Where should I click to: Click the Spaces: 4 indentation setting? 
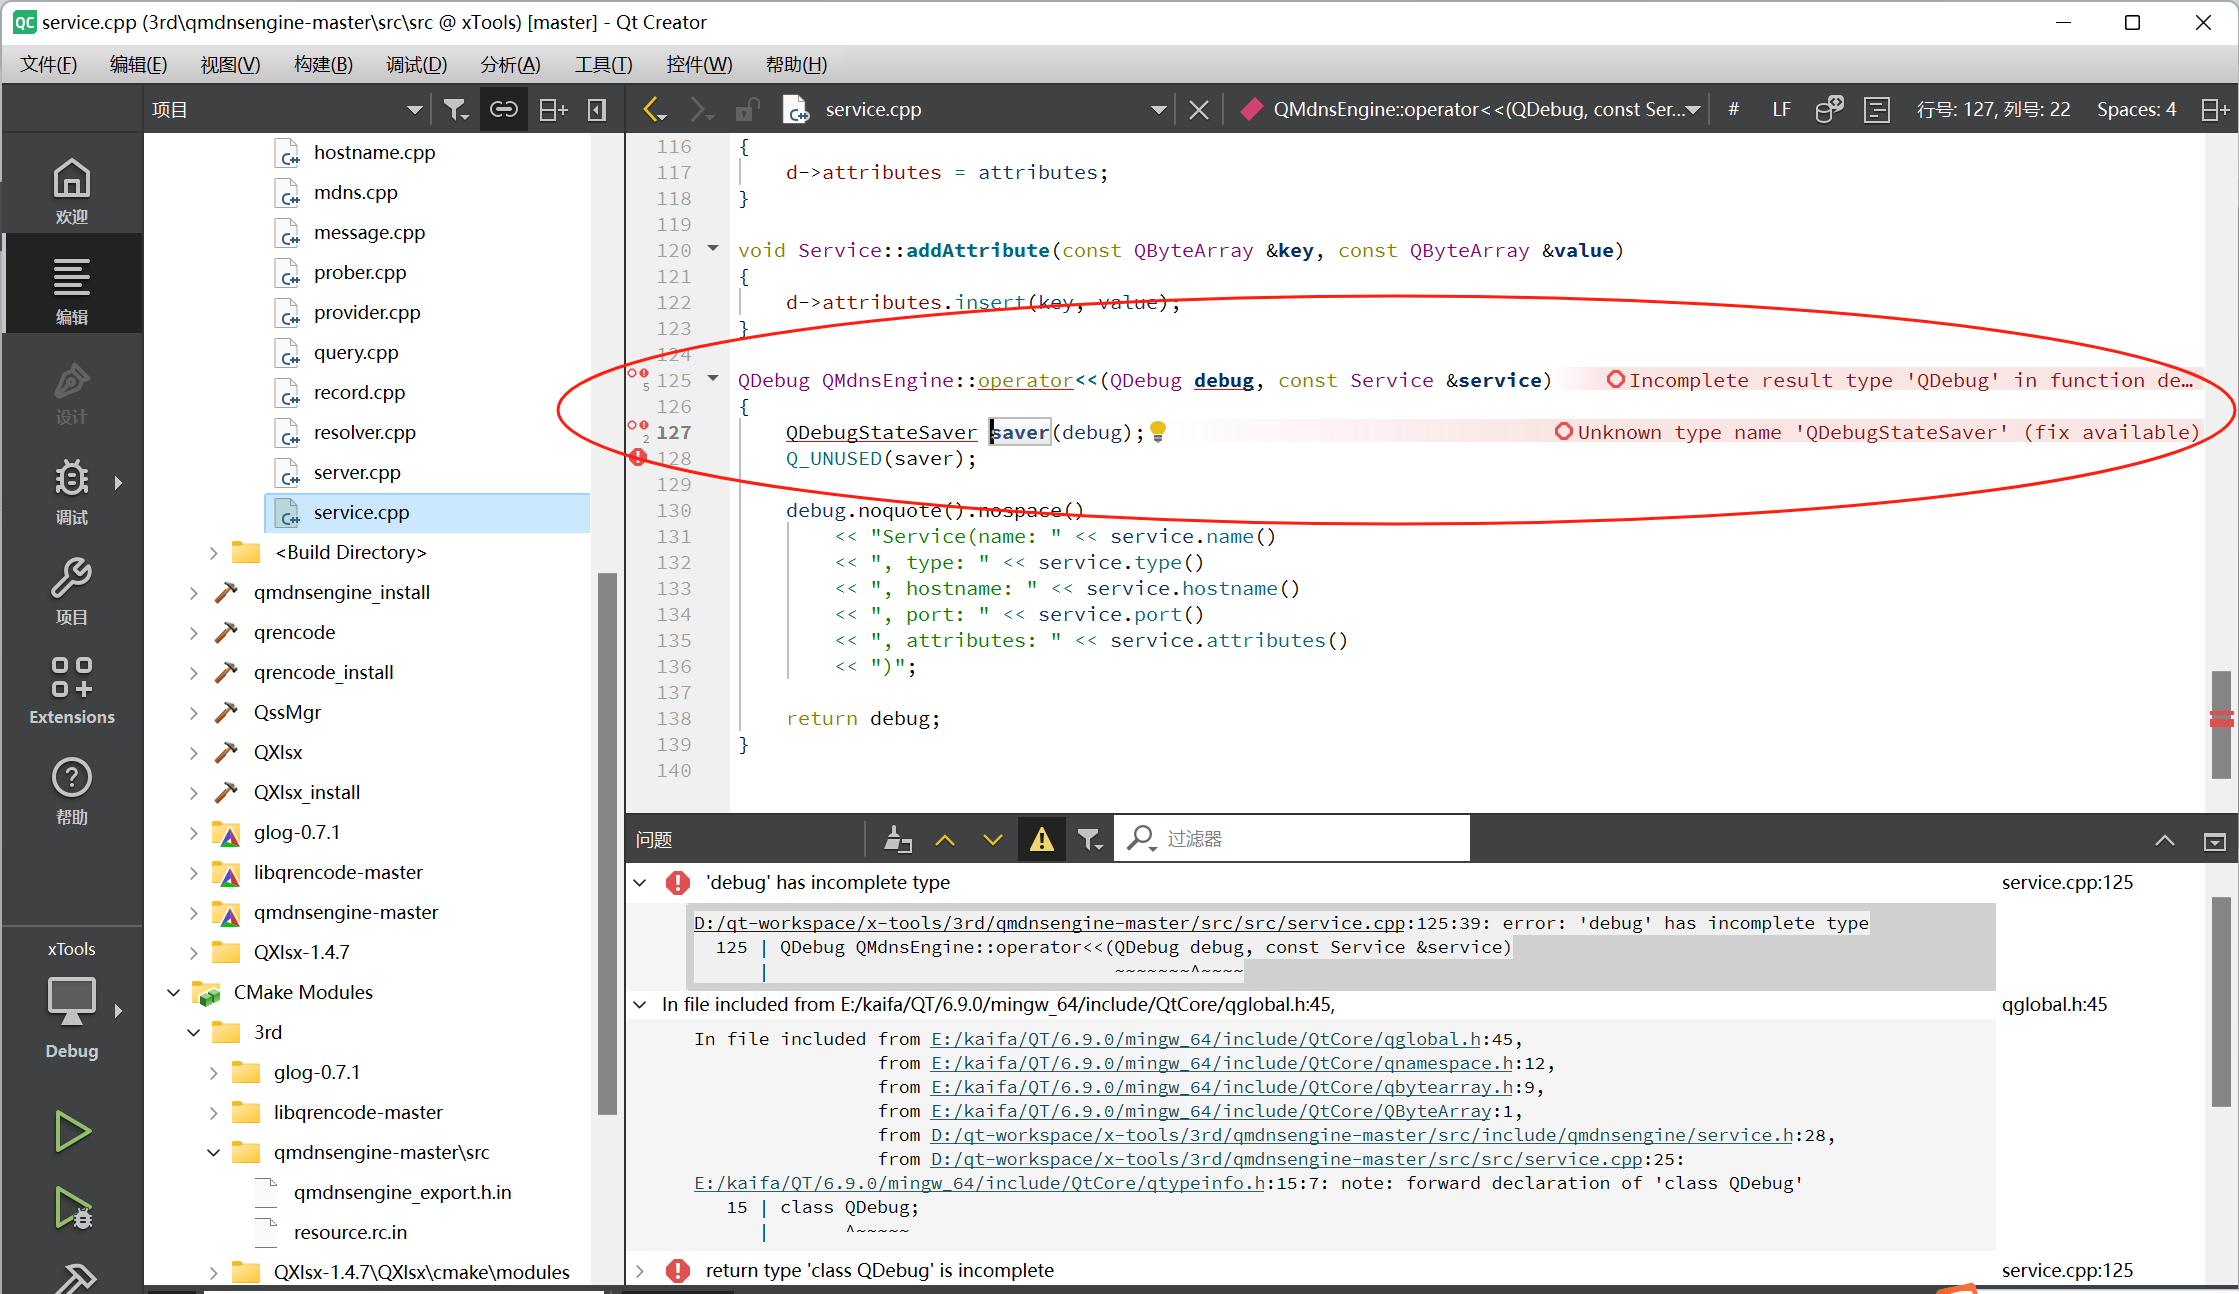[x=2136, y=109]
